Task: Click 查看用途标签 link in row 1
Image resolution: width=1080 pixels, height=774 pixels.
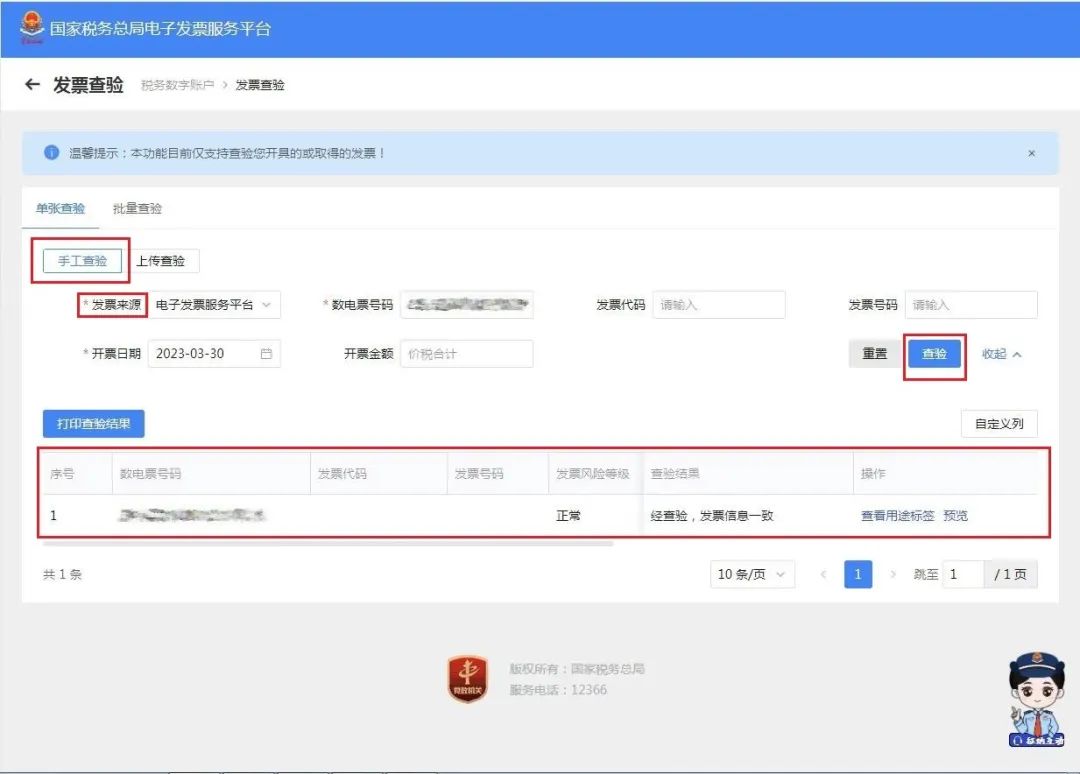Action: (897, 515)
